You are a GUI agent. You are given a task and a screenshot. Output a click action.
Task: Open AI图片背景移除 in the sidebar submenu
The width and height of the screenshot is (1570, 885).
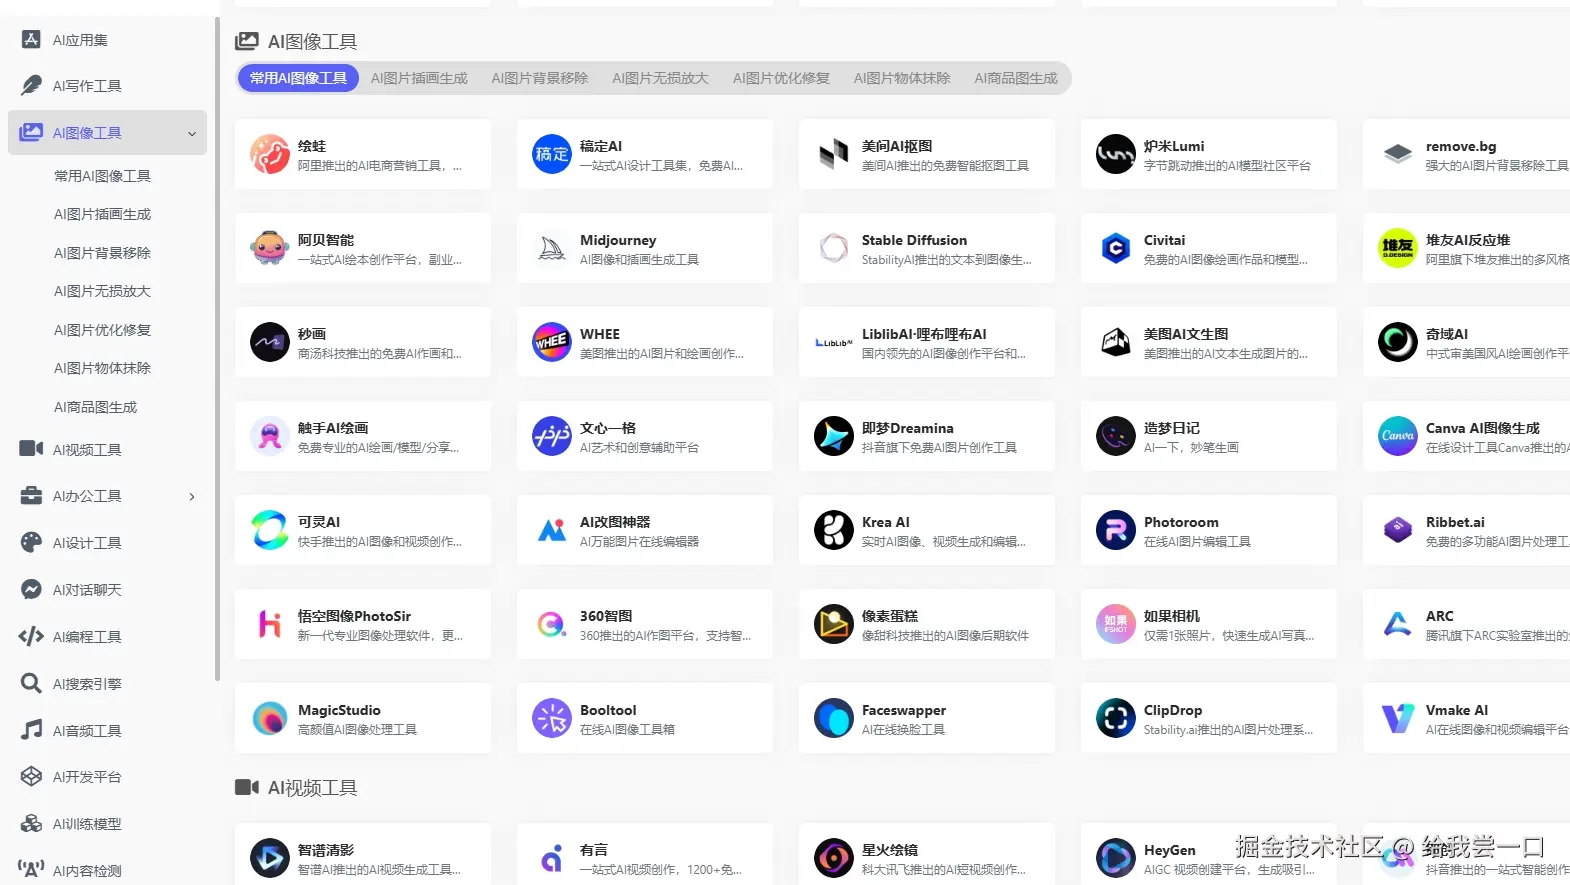click(103, 253)
